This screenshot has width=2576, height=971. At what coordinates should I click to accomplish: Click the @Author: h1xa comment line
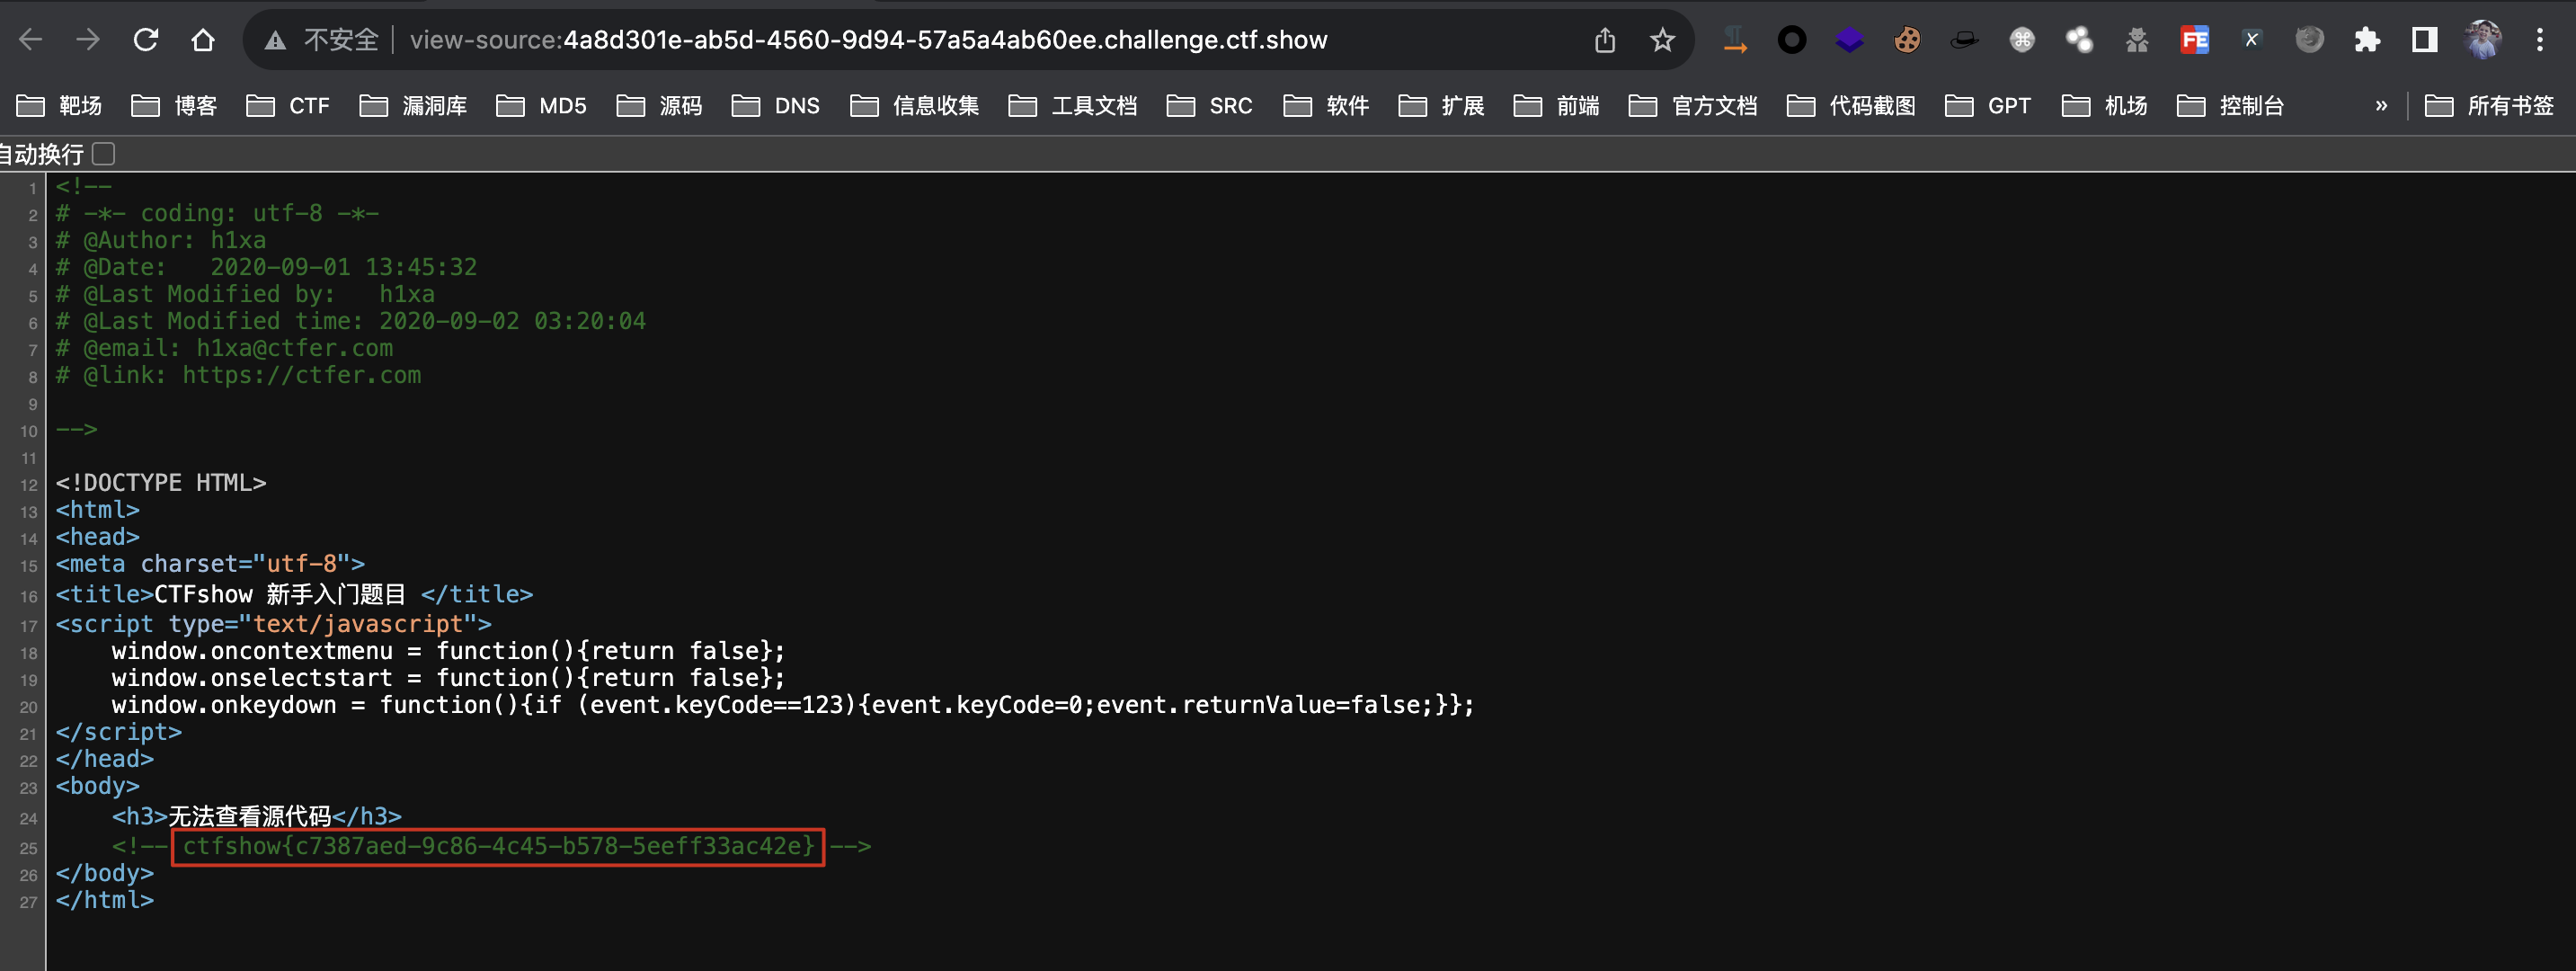point(161,240)
